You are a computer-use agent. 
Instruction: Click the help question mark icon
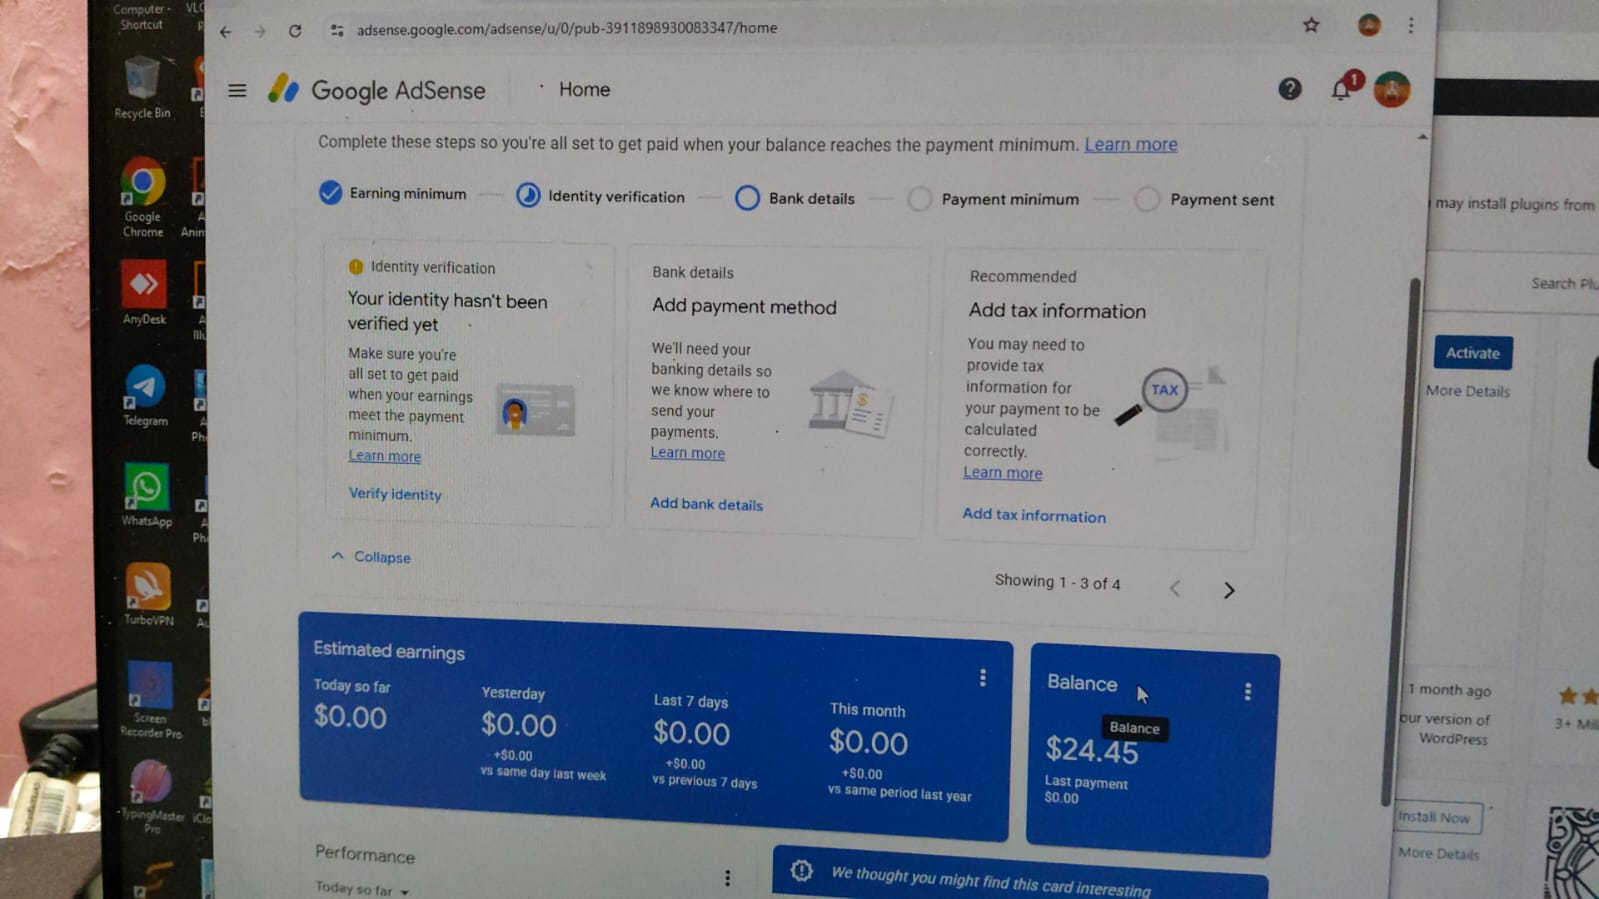tap(1289, 89)
